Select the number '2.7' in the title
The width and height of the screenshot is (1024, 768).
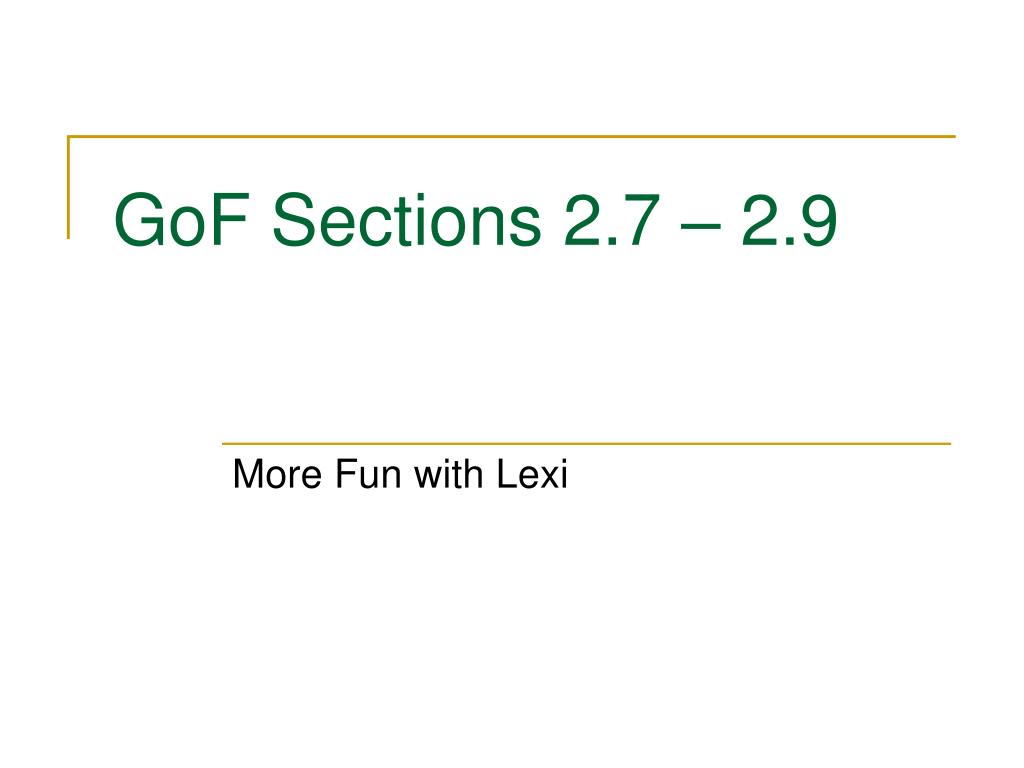click(x=611, y=220)
